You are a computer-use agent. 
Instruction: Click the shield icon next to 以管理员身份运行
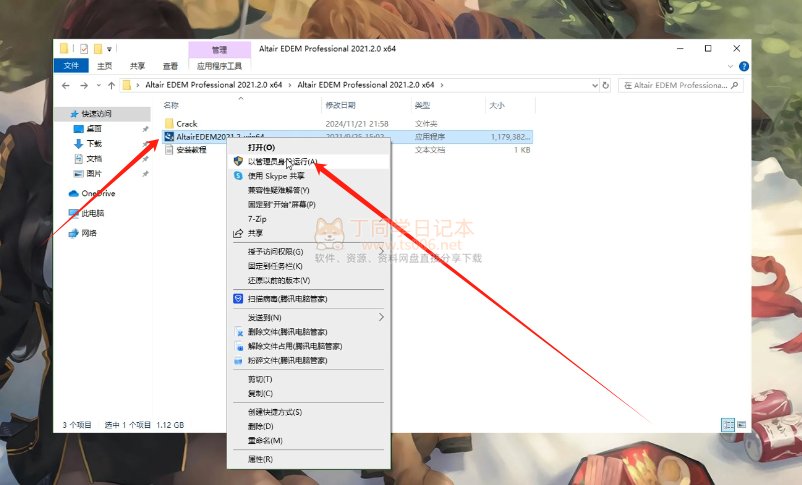(x=238, y=161)
